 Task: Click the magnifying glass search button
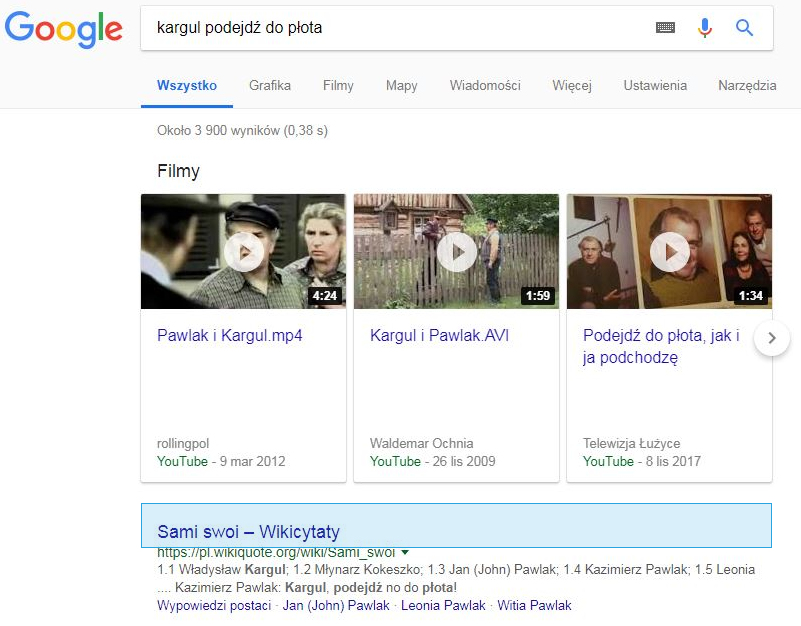(744, 28)
